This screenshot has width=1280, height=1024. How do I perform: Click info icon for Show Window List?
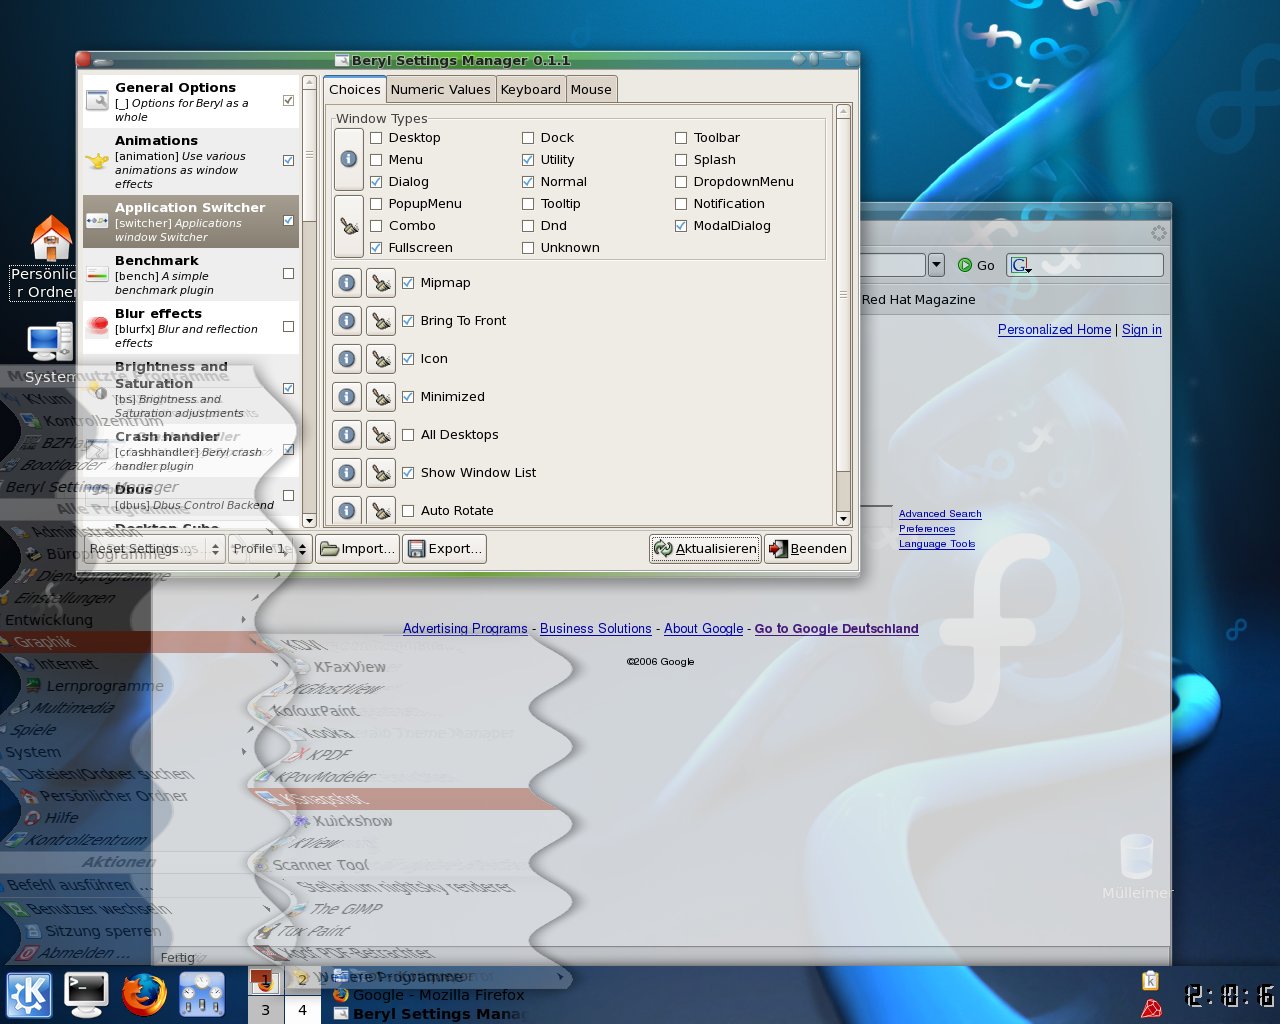(347, 473)
